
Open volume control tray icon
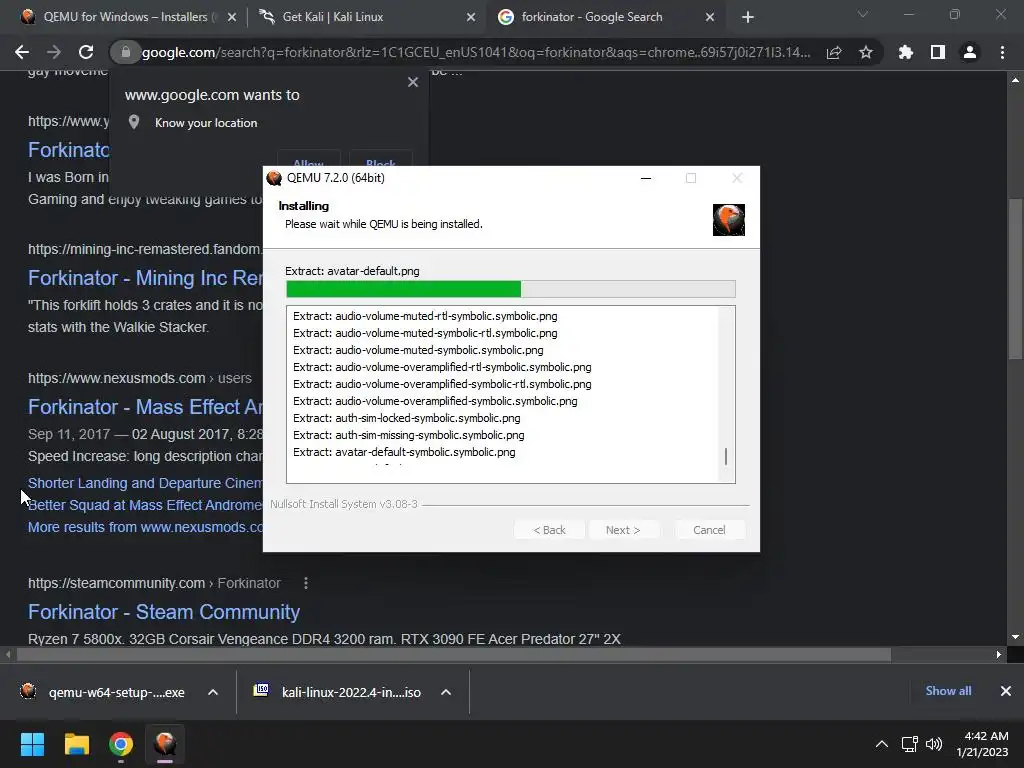(x=935, y=744)
